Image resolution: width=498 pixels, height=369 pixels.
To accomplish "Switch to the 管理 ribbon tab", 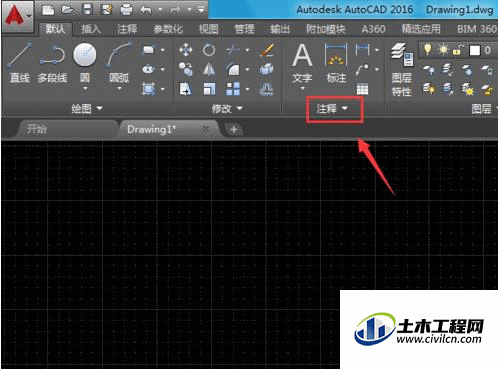I will tap(244, 29).
